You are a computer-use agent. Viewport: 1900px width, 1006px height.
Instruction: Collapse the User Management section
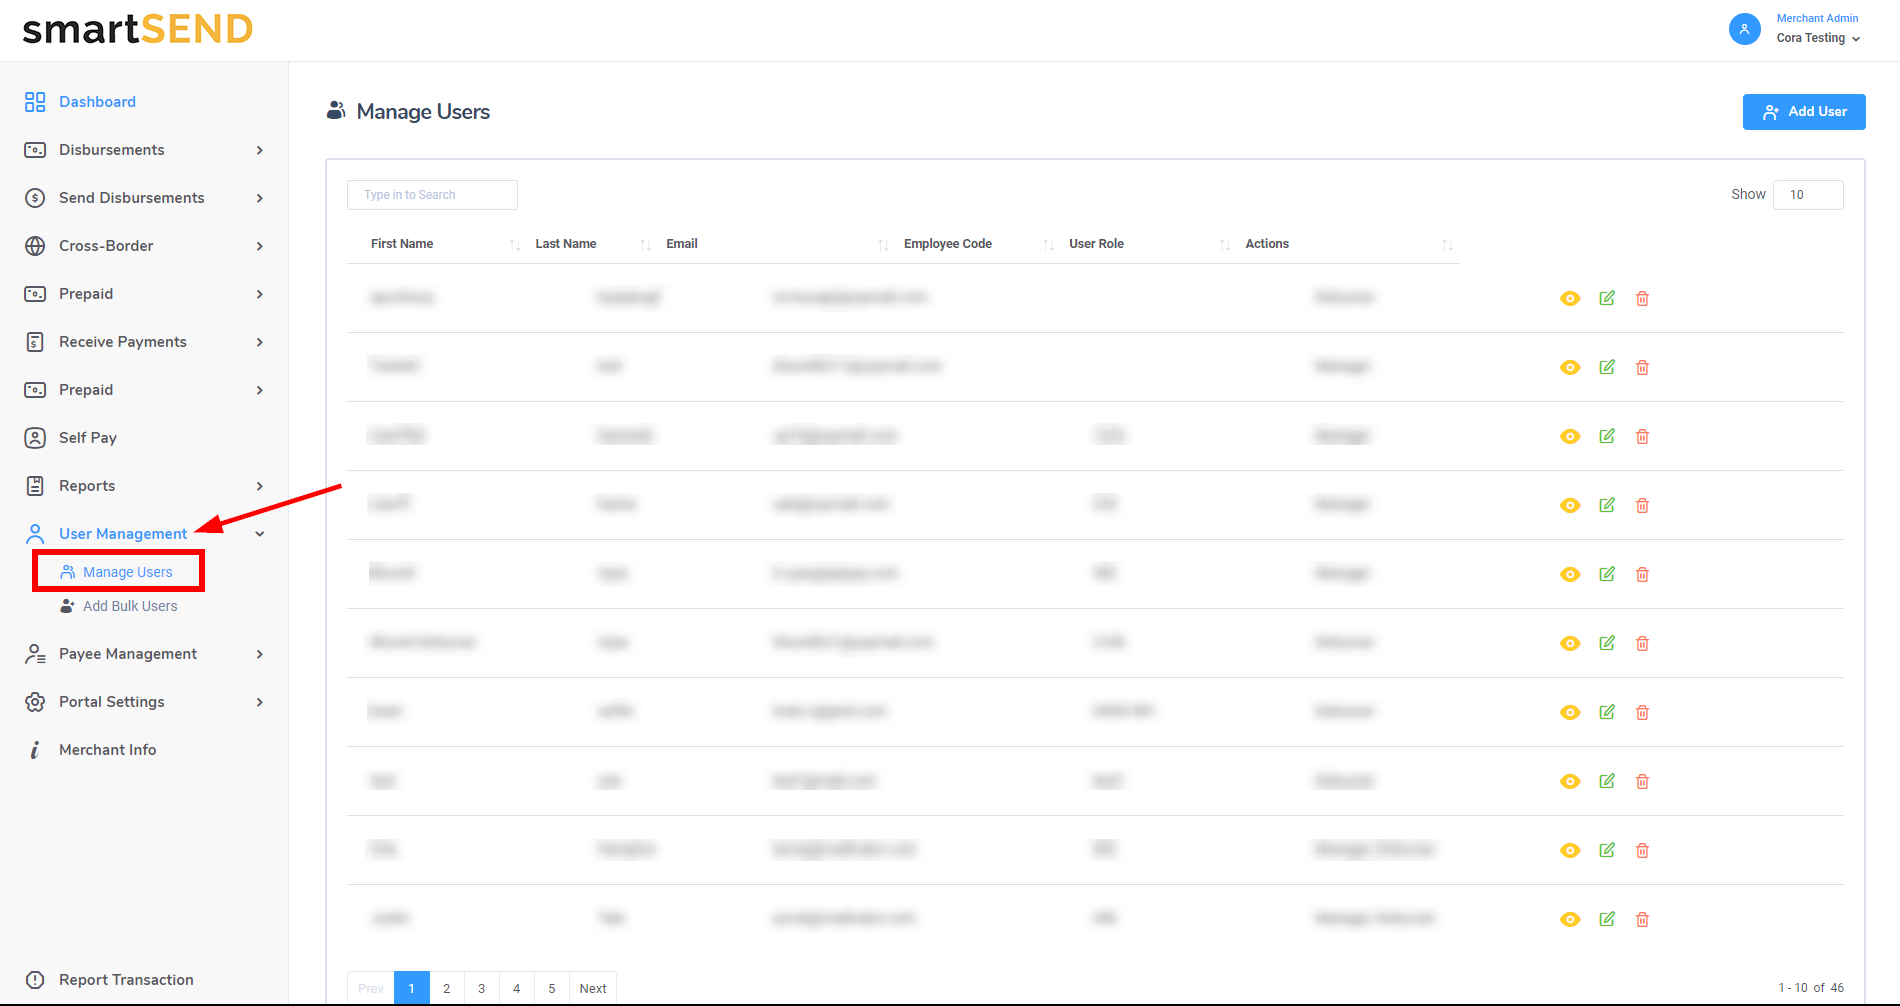pyautogui.click(x=259, y=534)
